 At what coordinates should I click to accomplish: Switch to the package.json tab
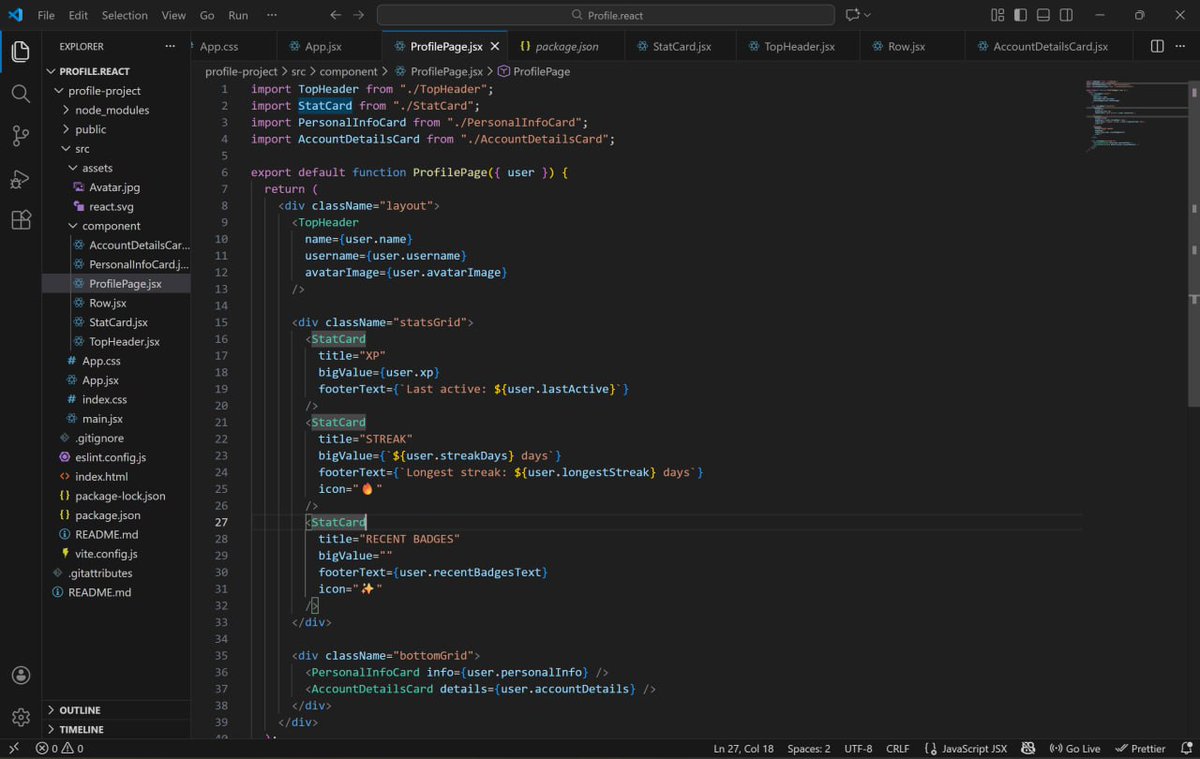click(566, 46)
